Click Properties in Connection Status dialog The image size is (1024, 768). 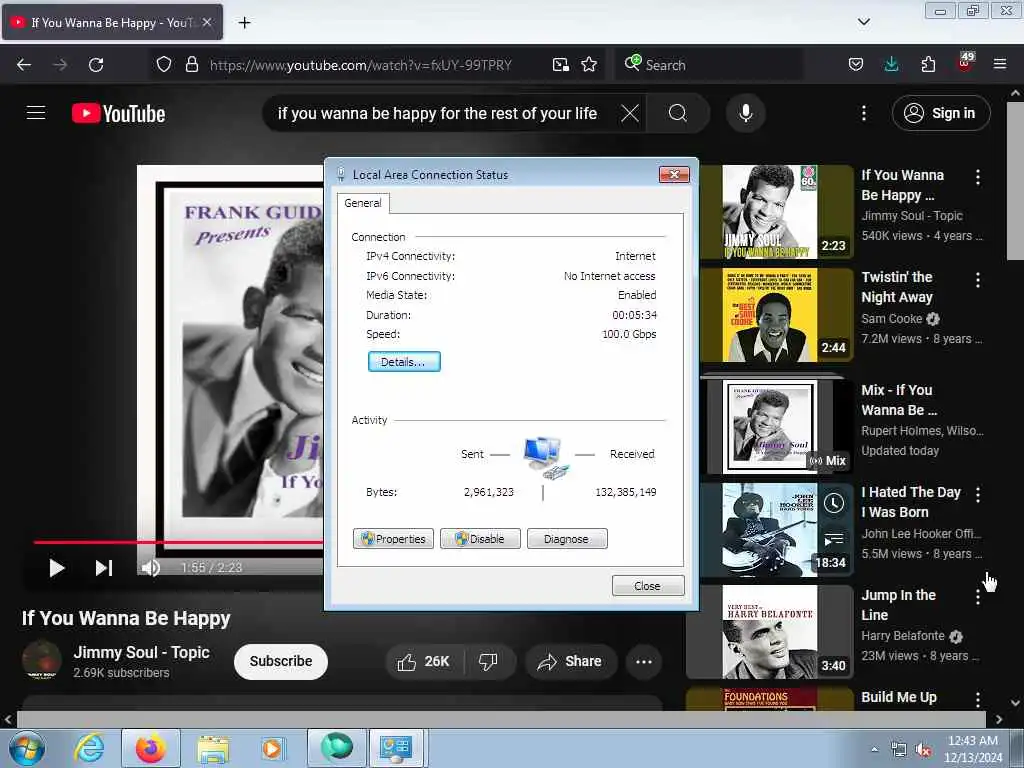393,539
